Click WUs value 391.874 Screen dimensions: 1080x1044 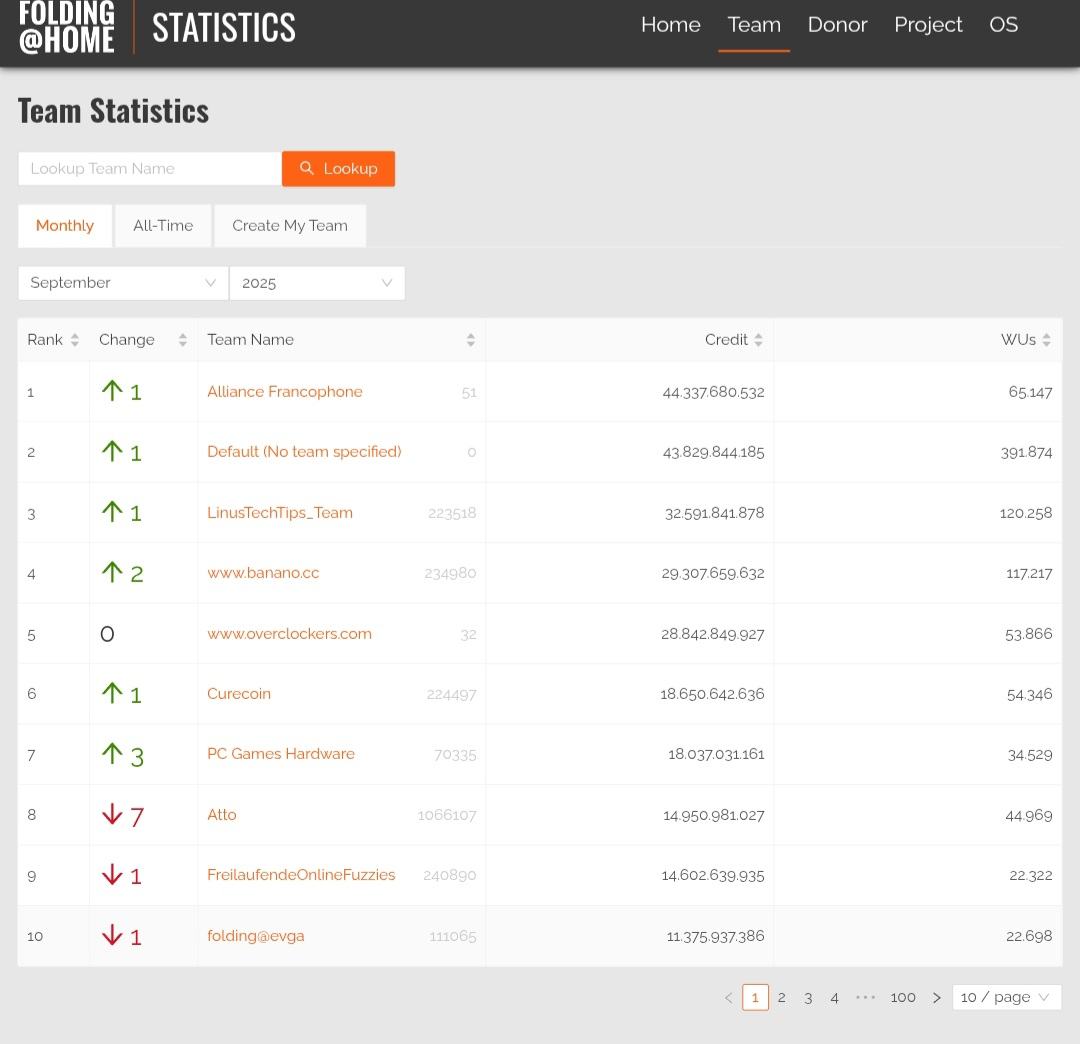pos(1026,452)
